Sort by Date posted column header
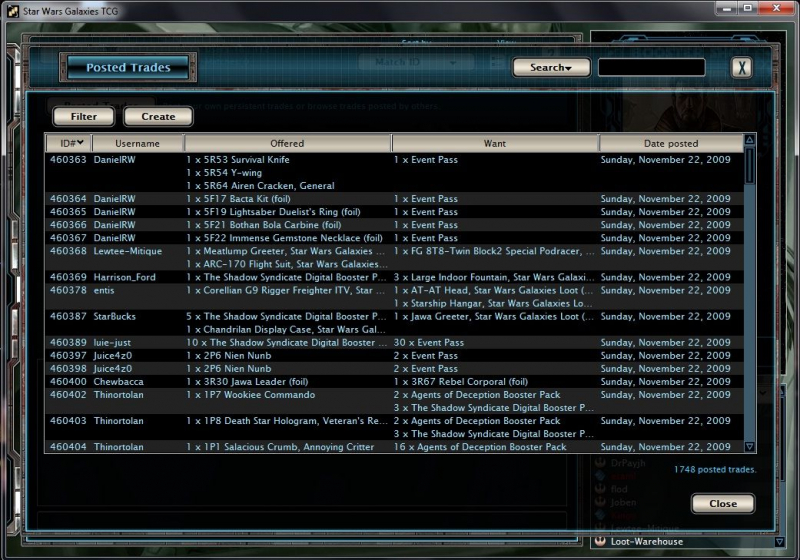 click(x=671, y=143)
